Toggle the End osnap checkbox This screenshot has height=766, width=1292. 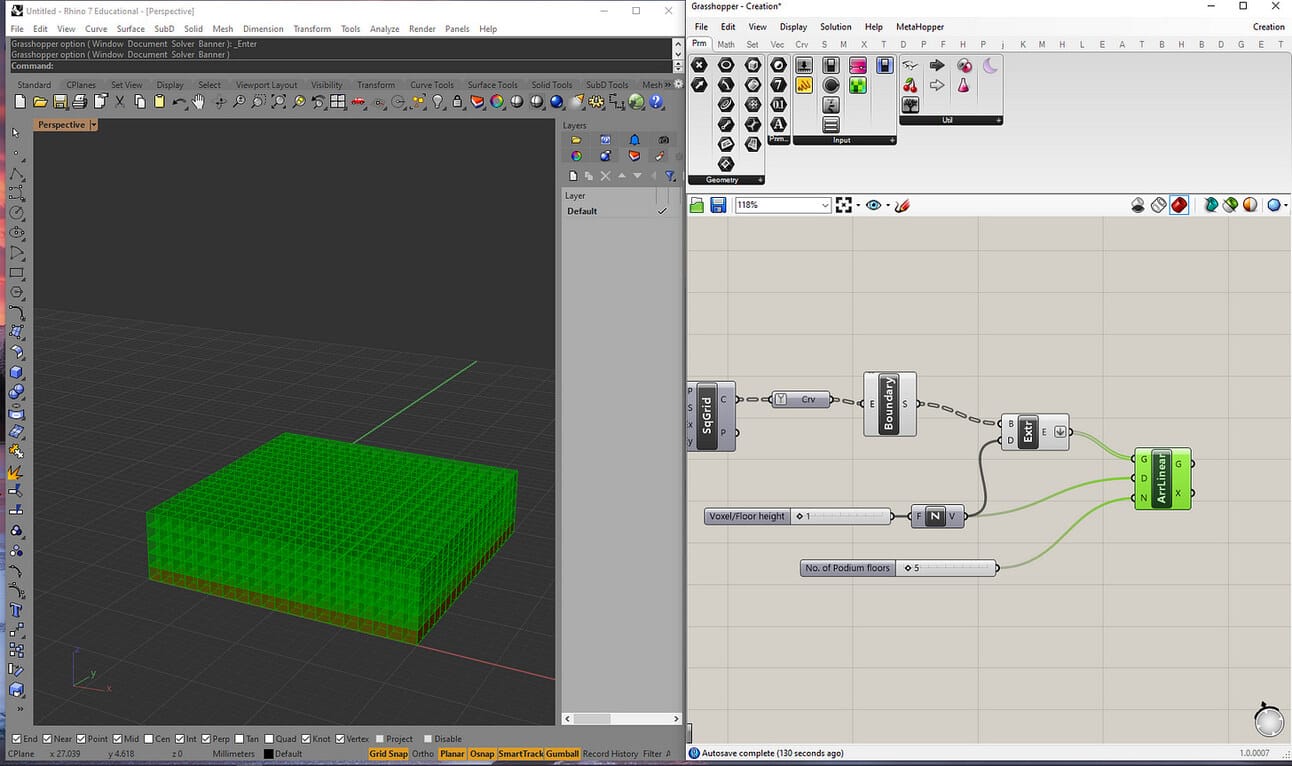[x=16, y=739]
